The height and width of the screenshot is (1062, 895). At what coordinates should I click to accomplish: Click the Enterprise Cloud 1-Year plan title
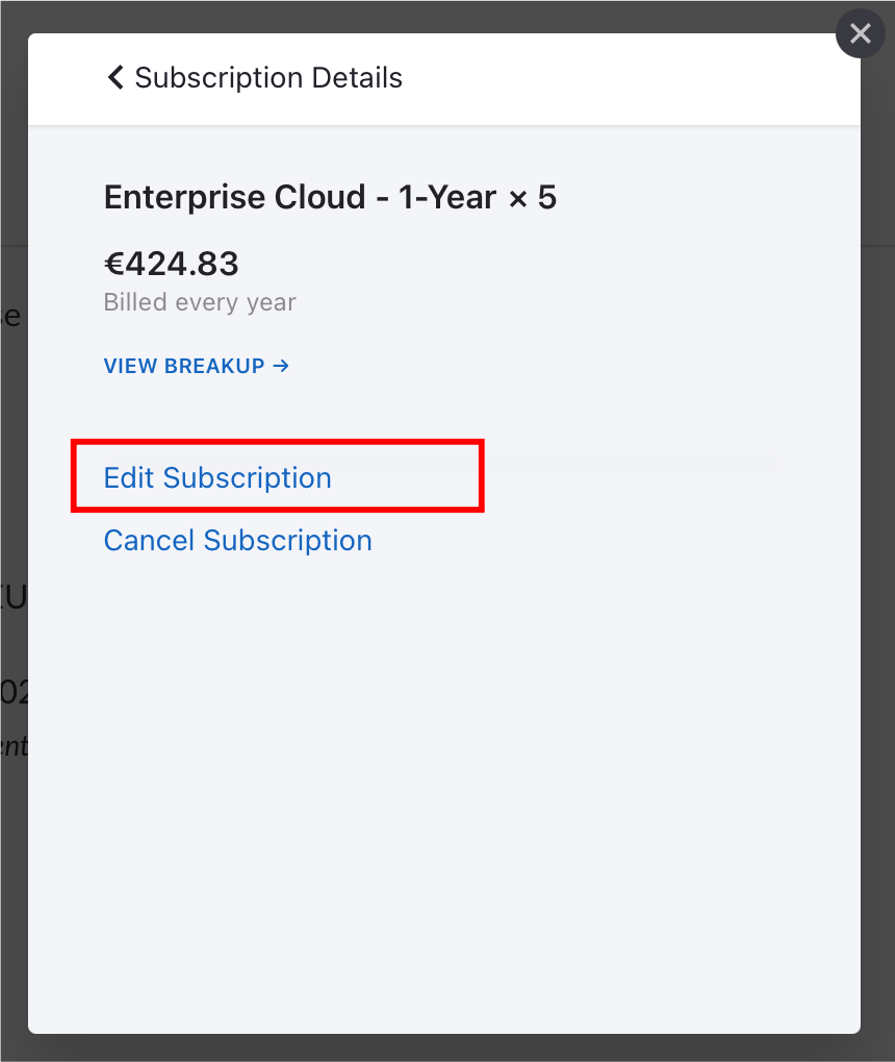tap(330, 198)
